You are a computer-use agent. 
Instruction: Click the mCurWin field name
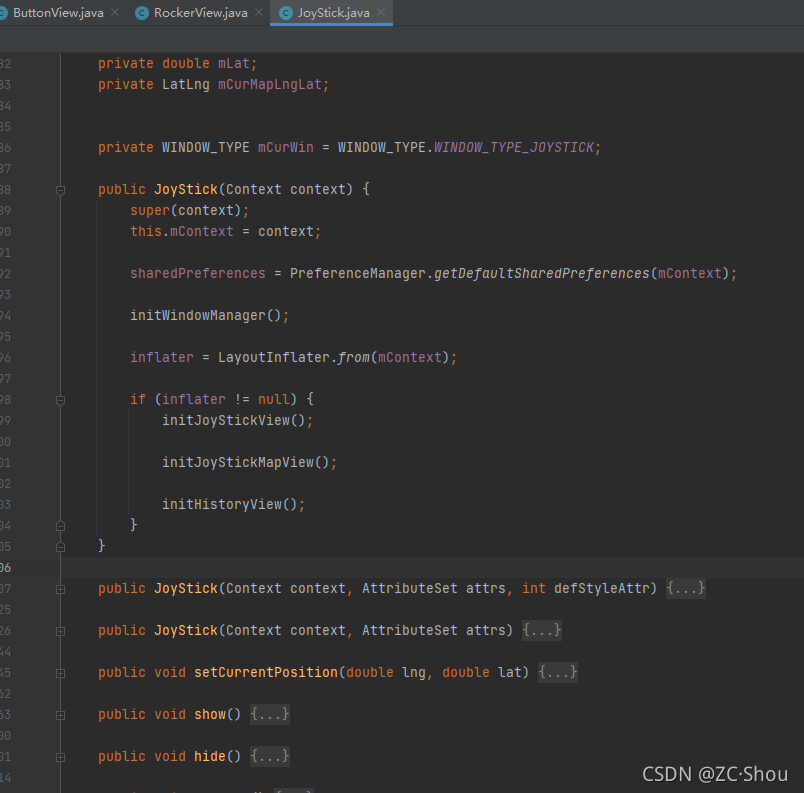[286, 148]
